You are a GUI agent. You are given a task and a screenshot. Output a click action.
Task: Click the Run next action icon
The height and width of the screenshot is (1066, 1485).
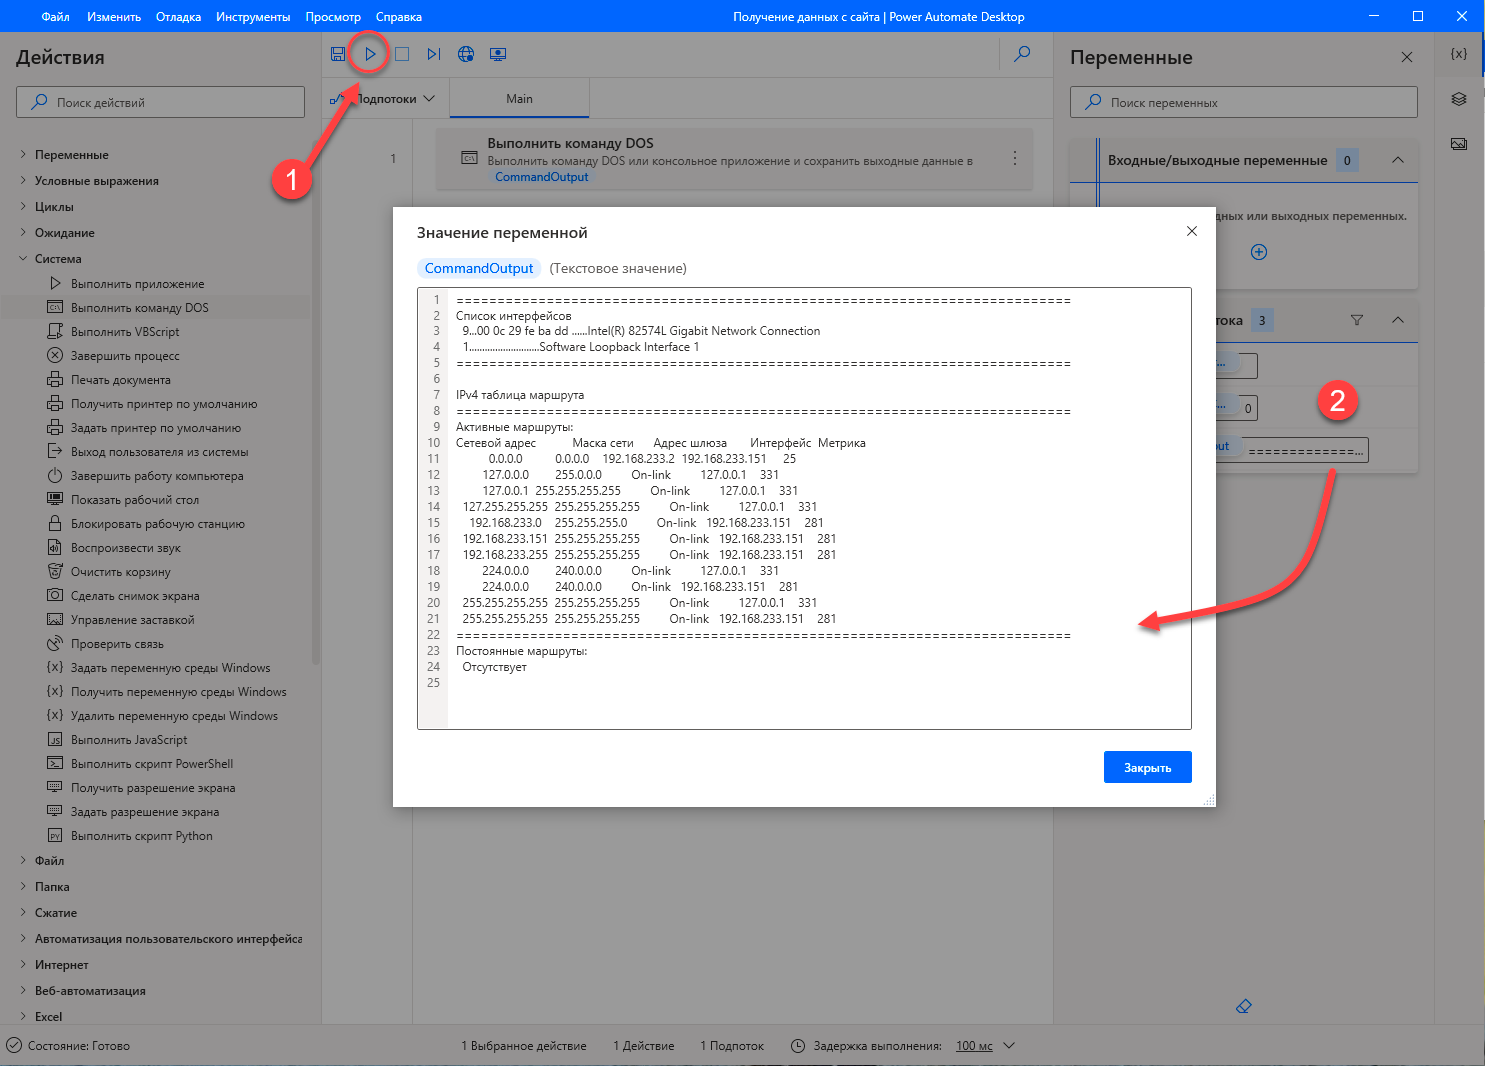[x=434, y=54]
